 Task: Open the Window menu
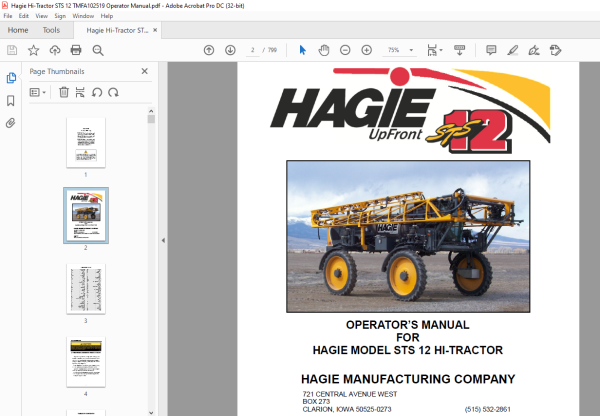[83, 16]
